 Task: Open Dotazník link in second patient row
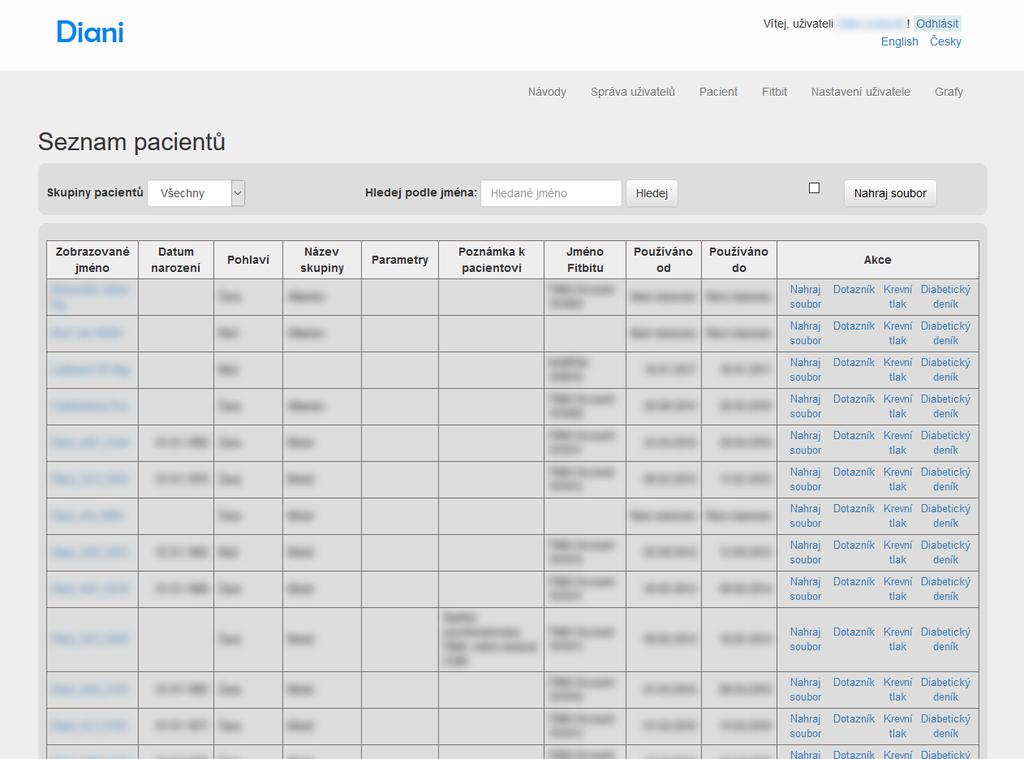(x=853, y=326)
